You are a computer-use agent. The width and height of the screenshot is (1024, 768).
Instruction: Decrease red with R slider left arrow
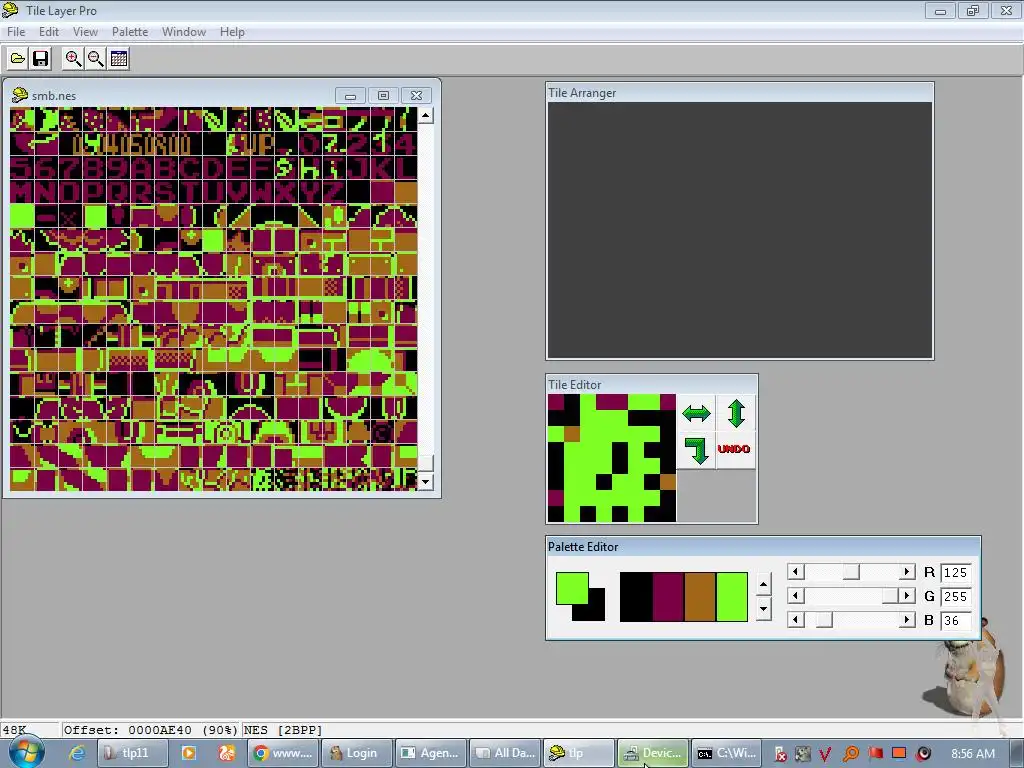795,572
